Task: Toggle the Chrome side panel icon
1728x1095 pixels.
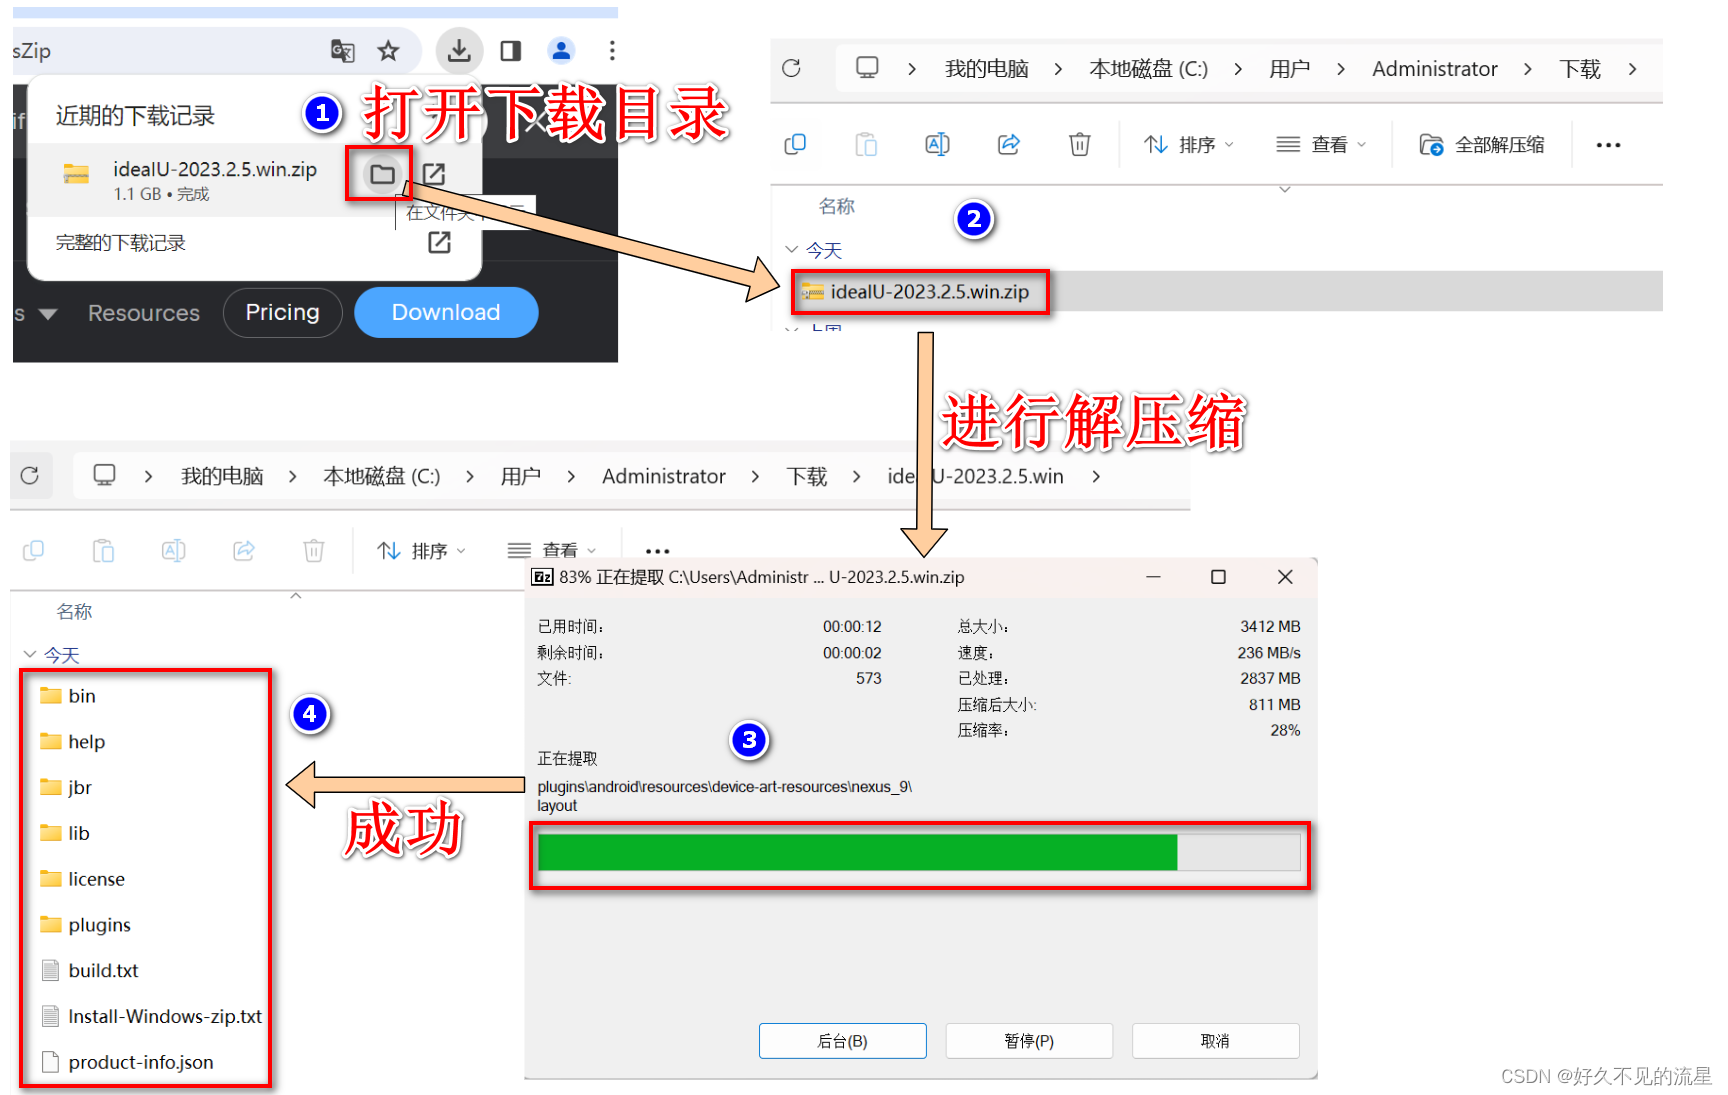Action: 511,51
